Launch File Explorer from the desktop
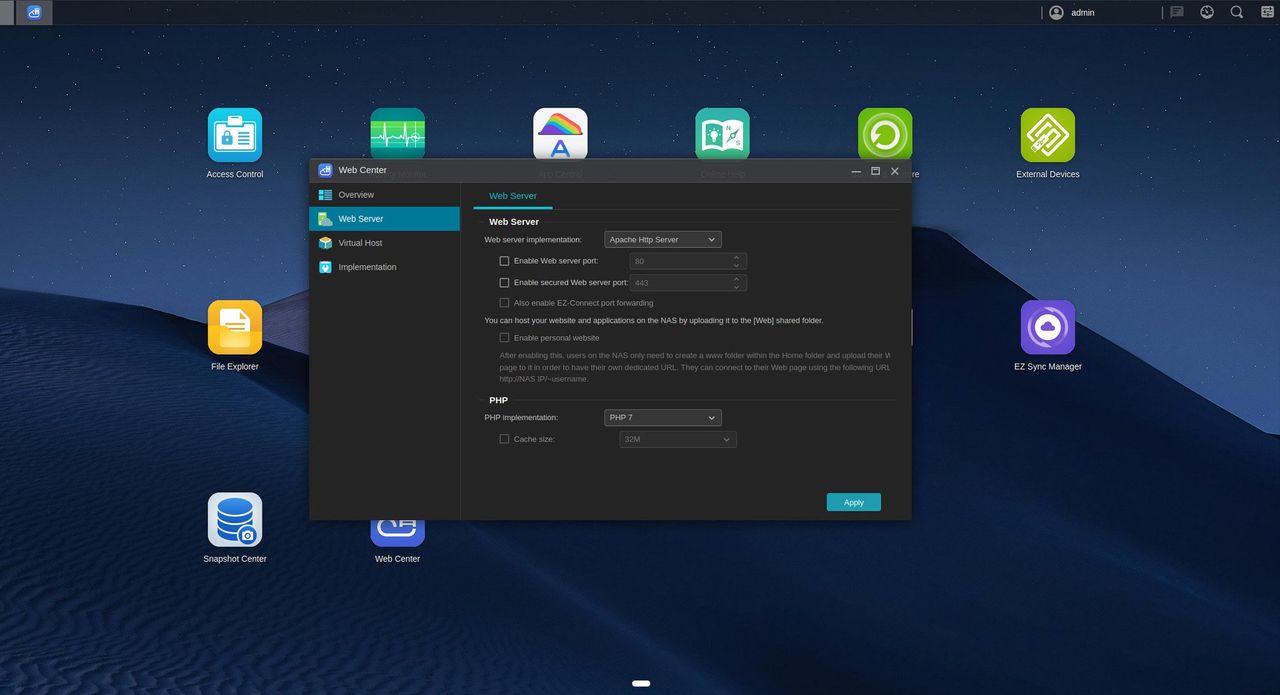 click(235, 327)
